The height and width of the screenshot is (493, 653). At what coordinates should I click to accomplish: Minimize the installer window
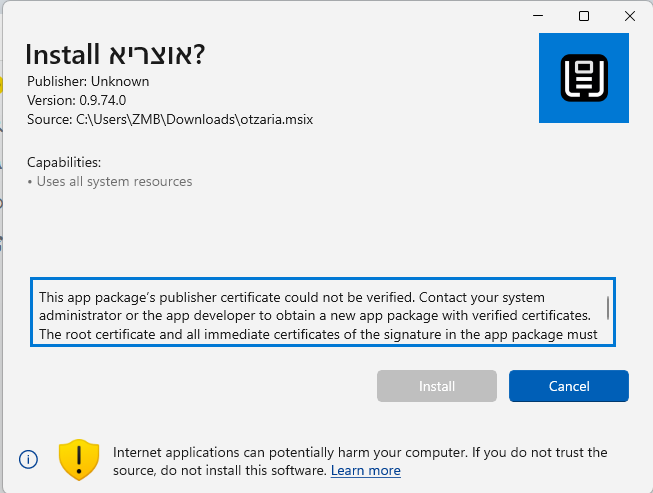pyautogui.click(x=539, y=16)
